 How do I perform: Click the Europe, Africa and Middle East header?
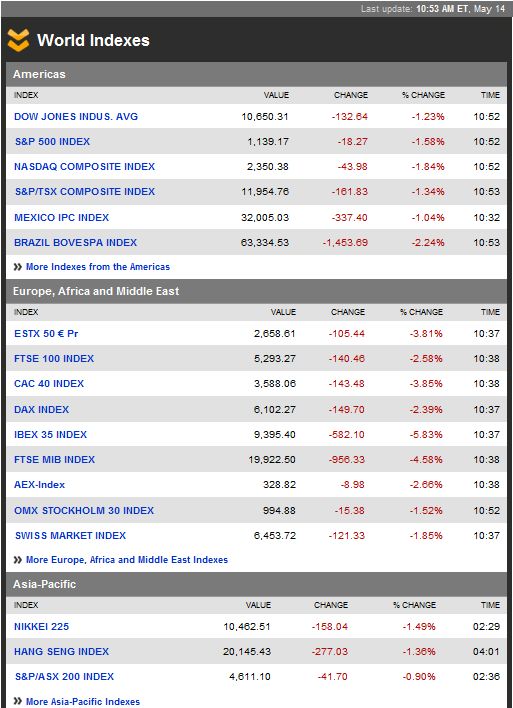coord(96,291)
